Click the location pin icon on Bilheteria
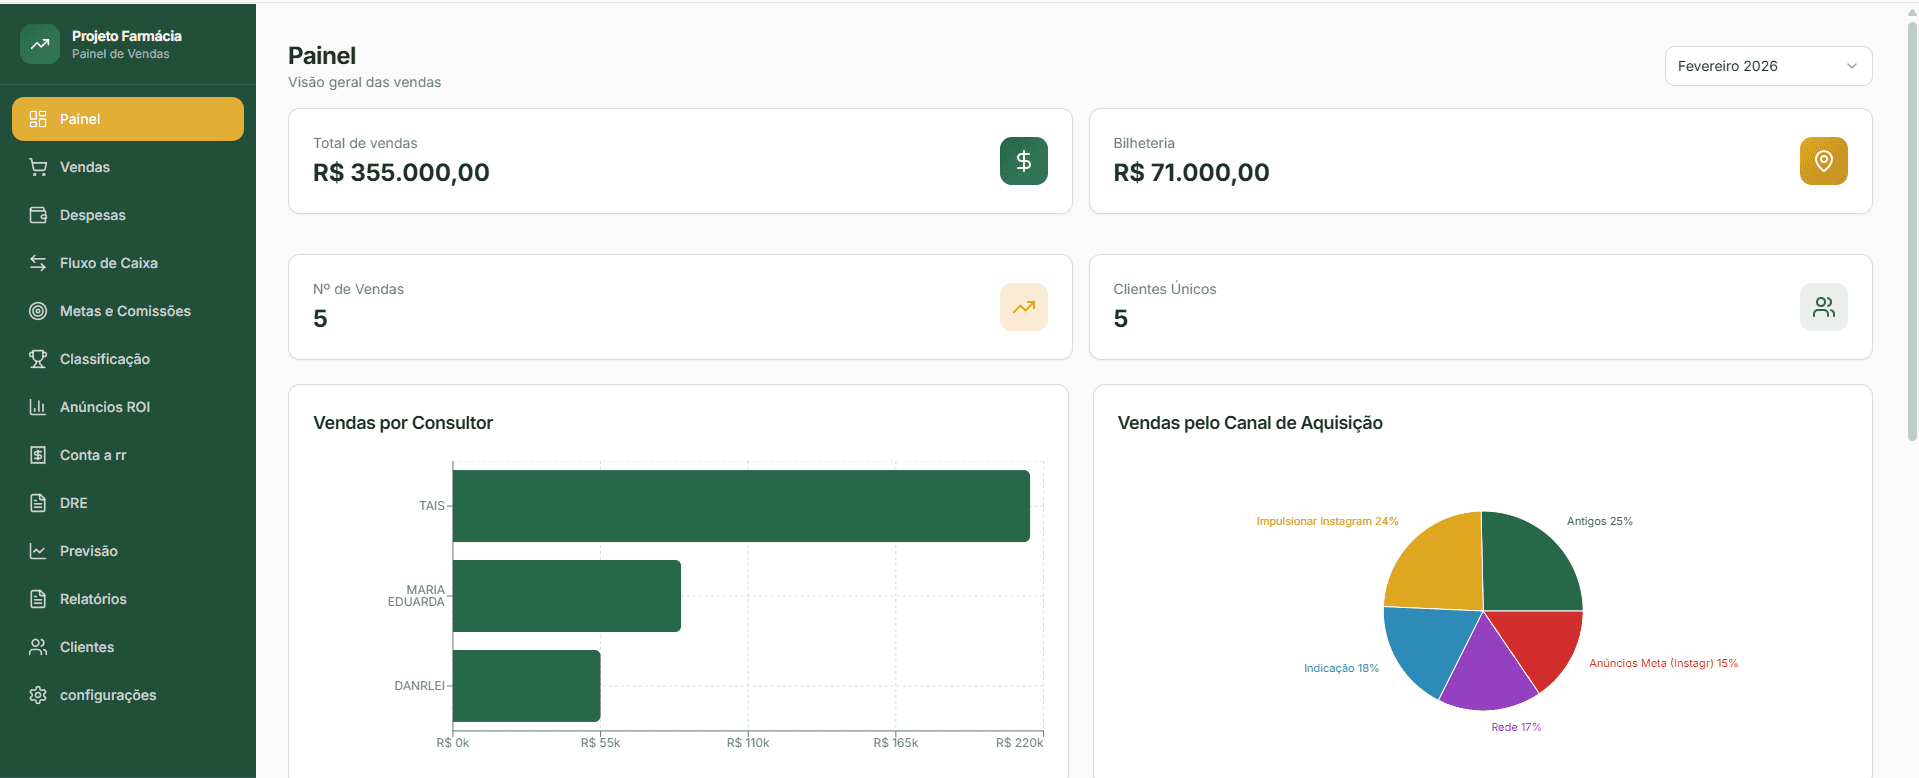Image resolution: width=1919 pixels, height=778 pixels. click(x=1824, y=161)
